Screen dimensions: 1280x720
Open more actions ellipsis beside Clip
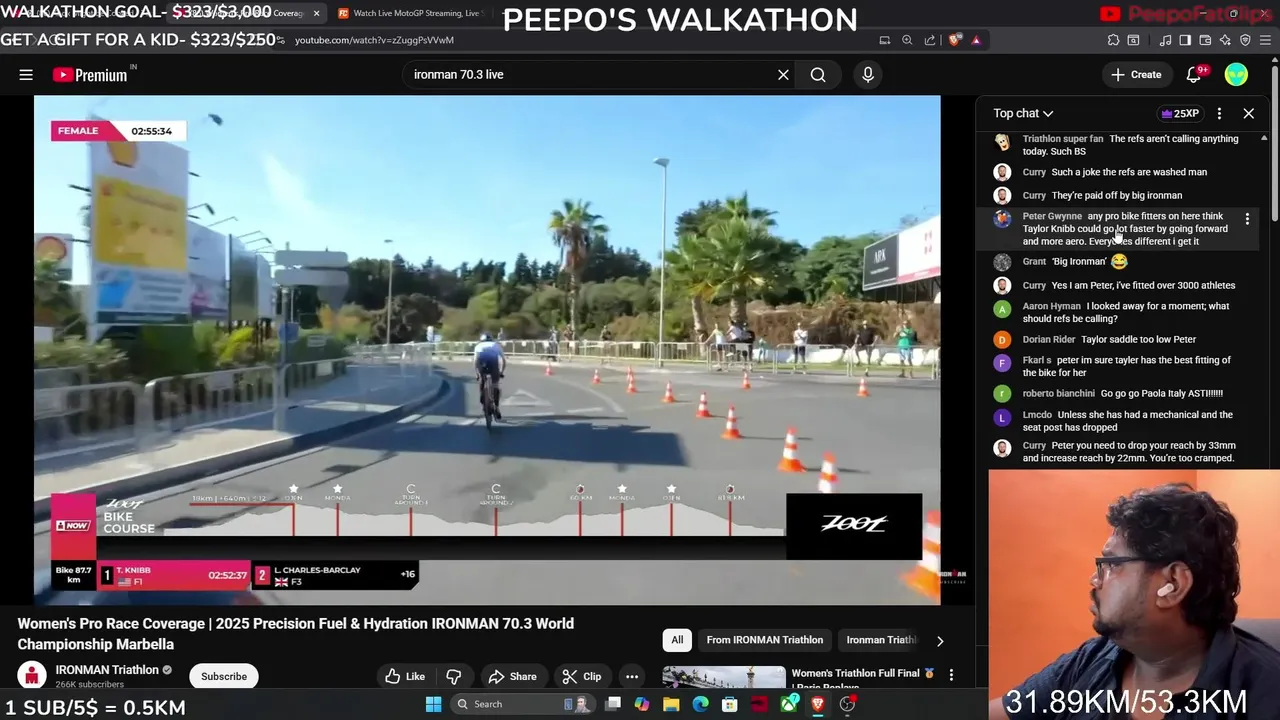tap(631, 676)
